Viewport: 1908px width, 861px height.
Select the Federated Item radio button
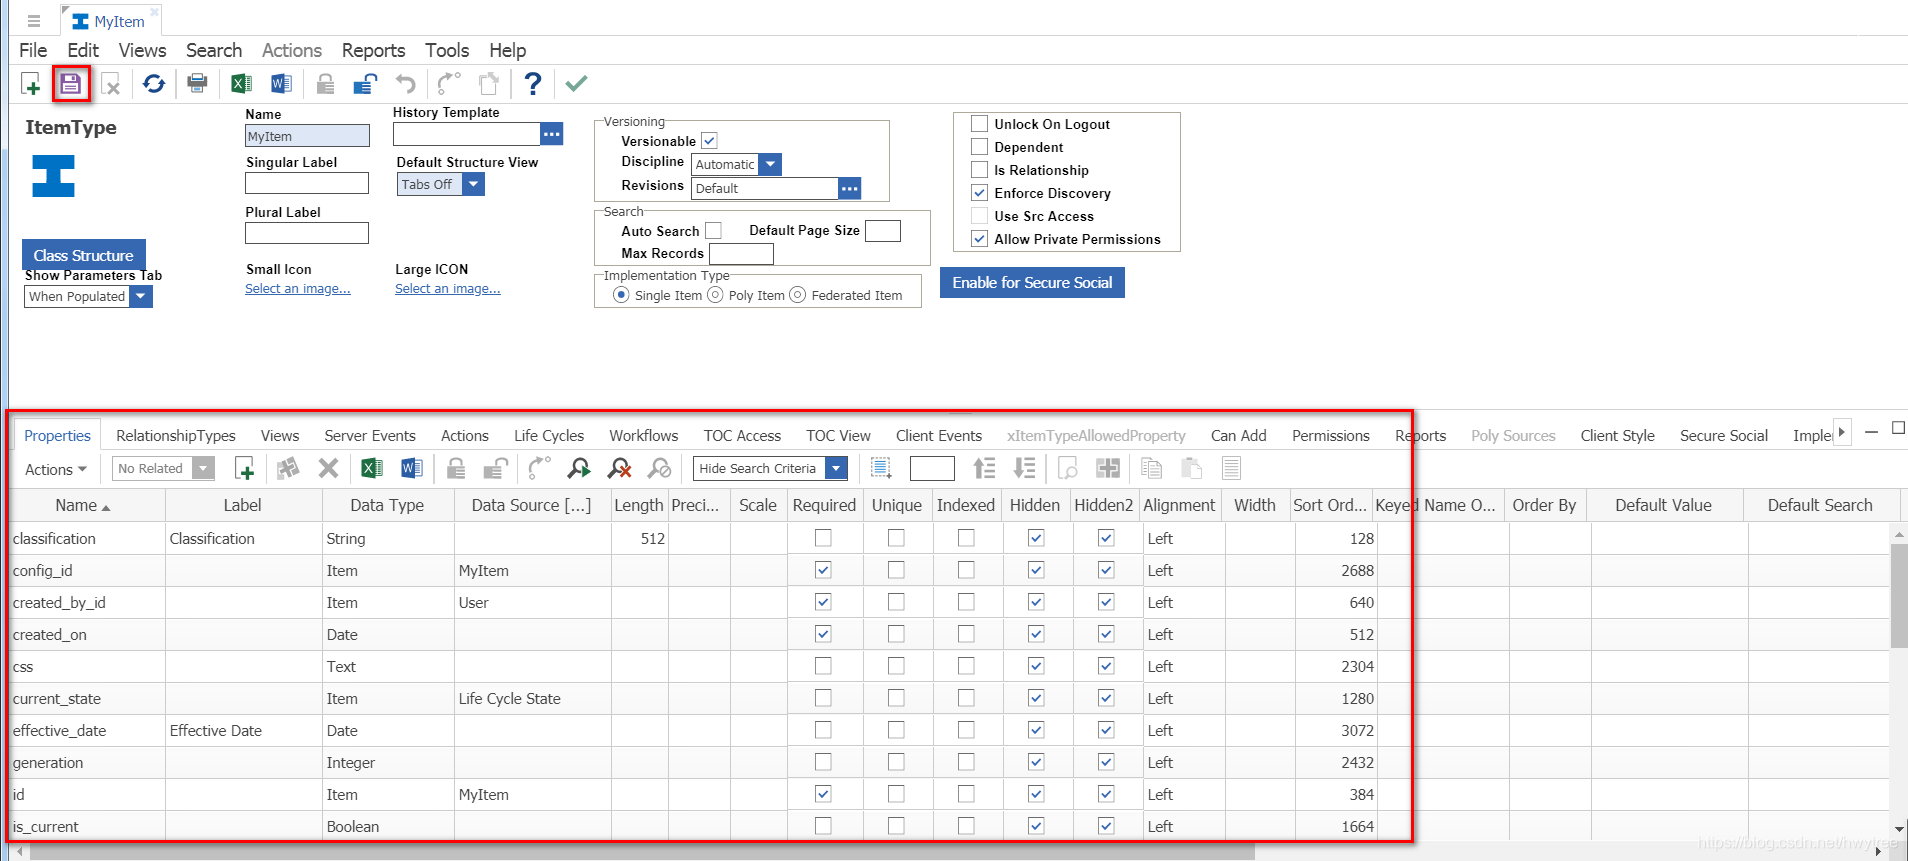798,295
